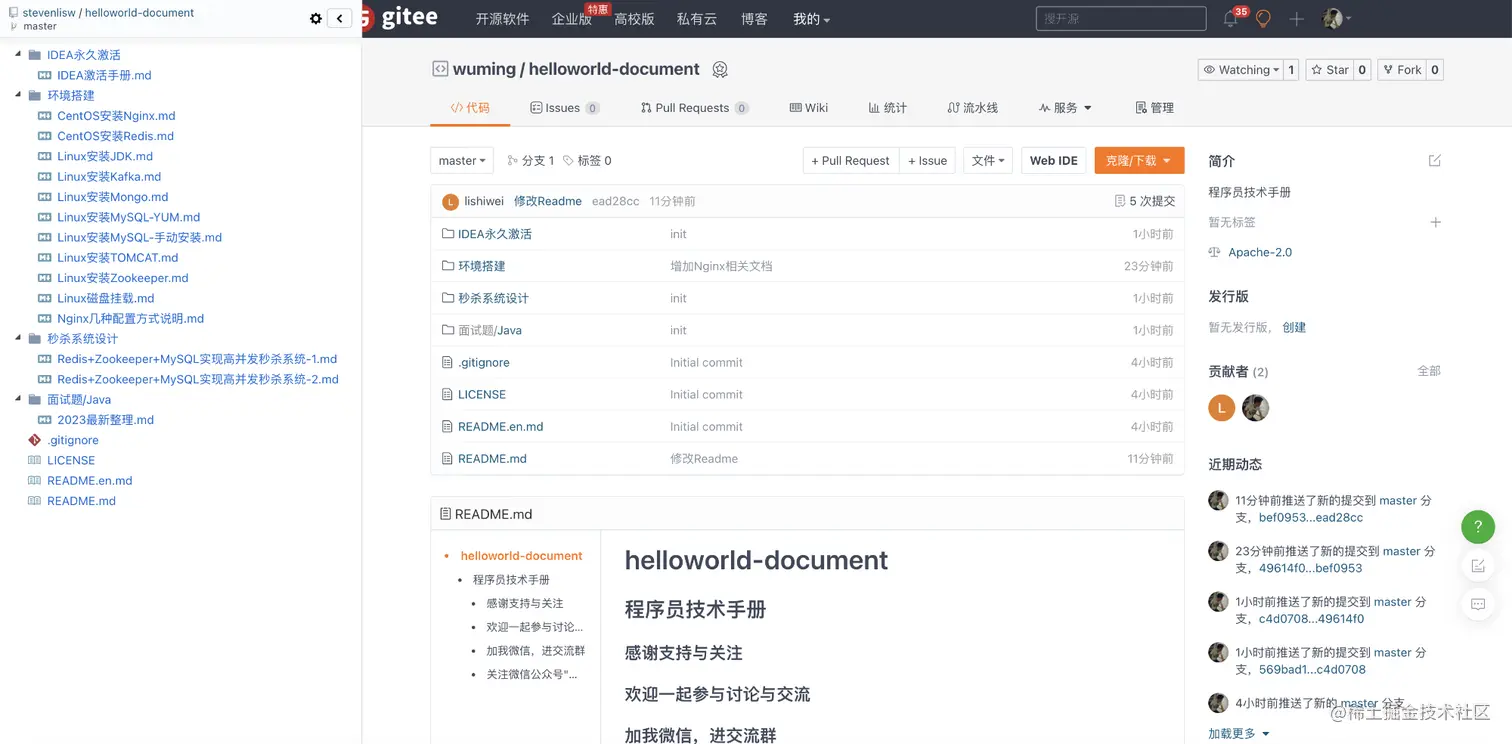Expand 加载更多 in recent activity
This screenshot has width=1512, height=744.
point(1239,733)
